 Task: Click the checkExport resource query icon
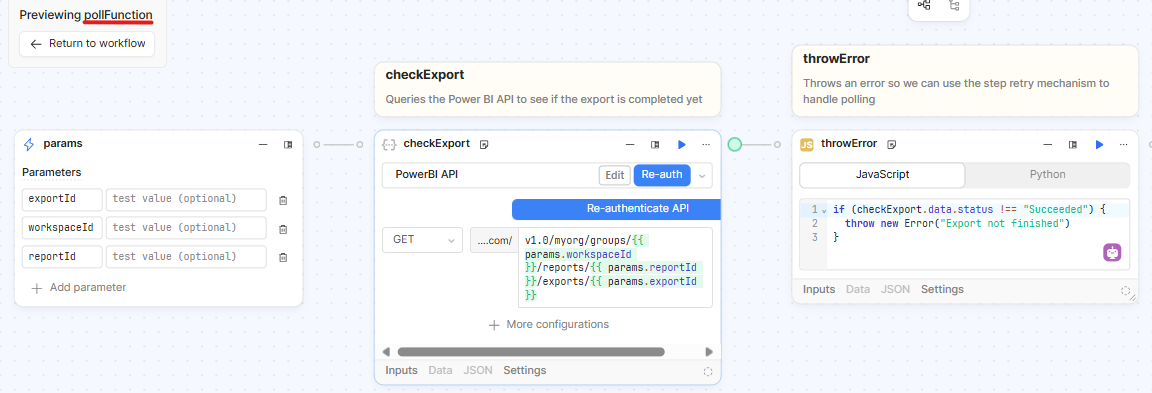pos(389,145)
